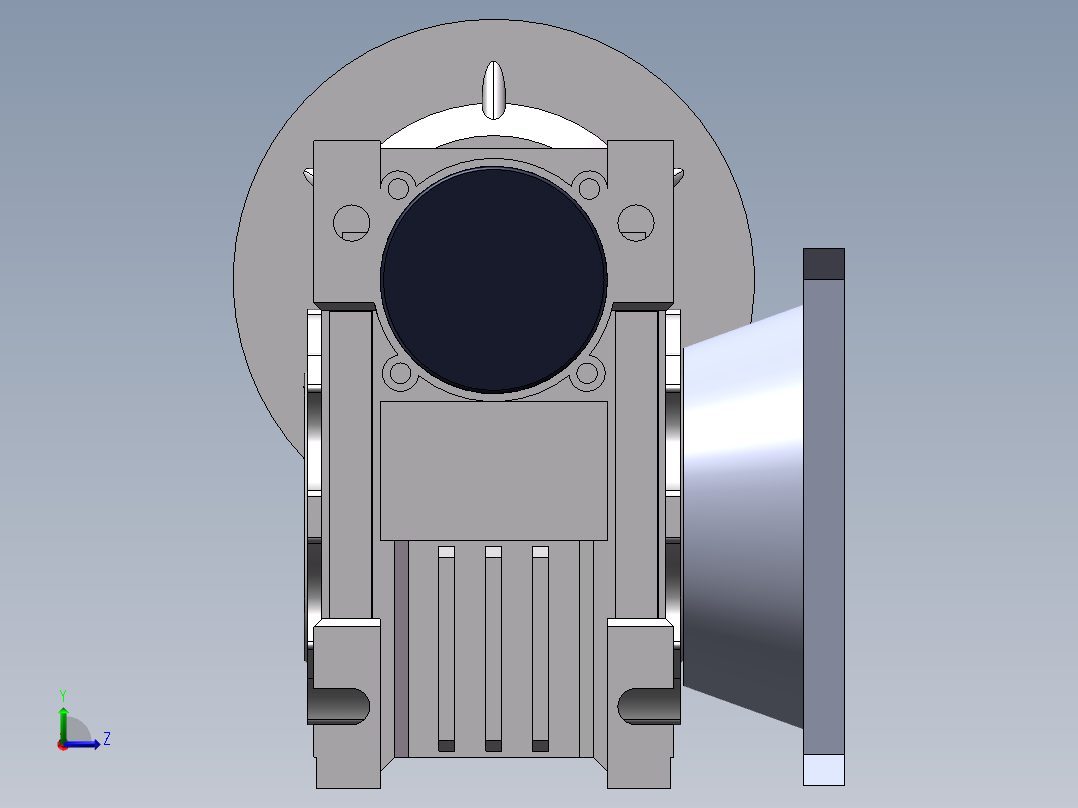1078x808 pixels.
Task: Select the right mounting foot slot
Action: pyautogui.click(x=647, y=705)
